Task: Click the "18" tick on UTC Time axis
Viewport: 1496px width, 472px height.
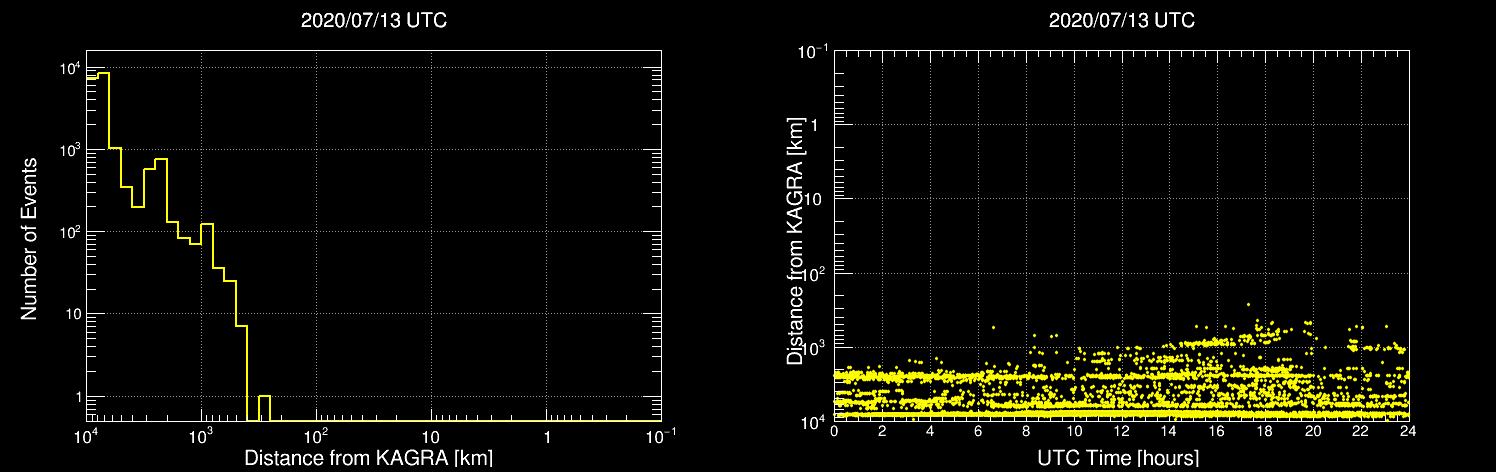Action: tap(1265, 431)
